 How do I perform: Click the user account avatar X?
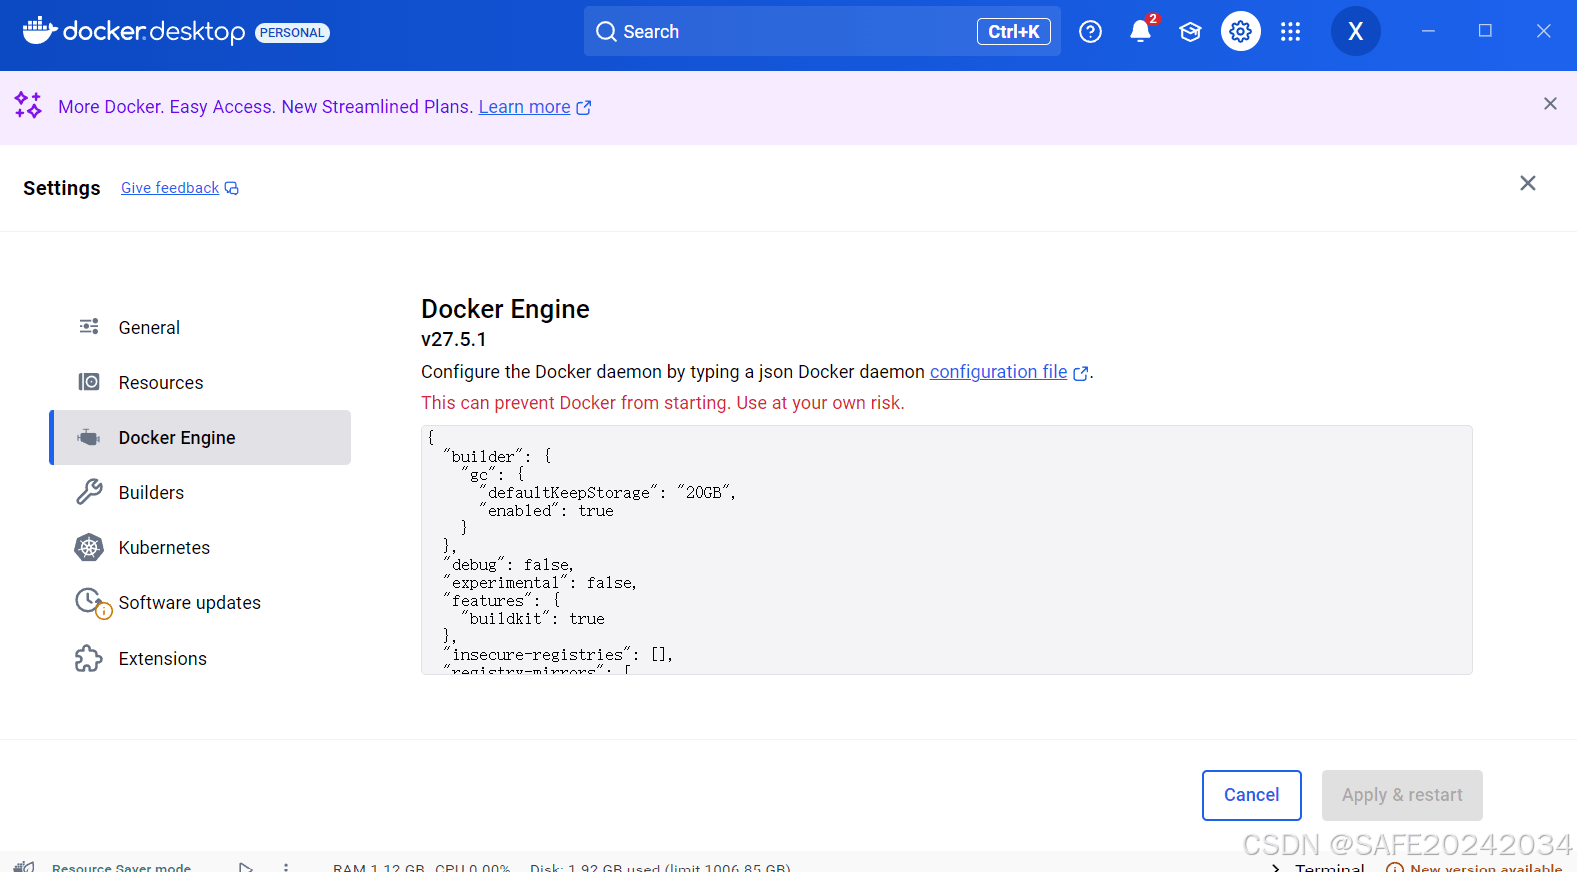pyautogui.click(x=1355, y=32)
